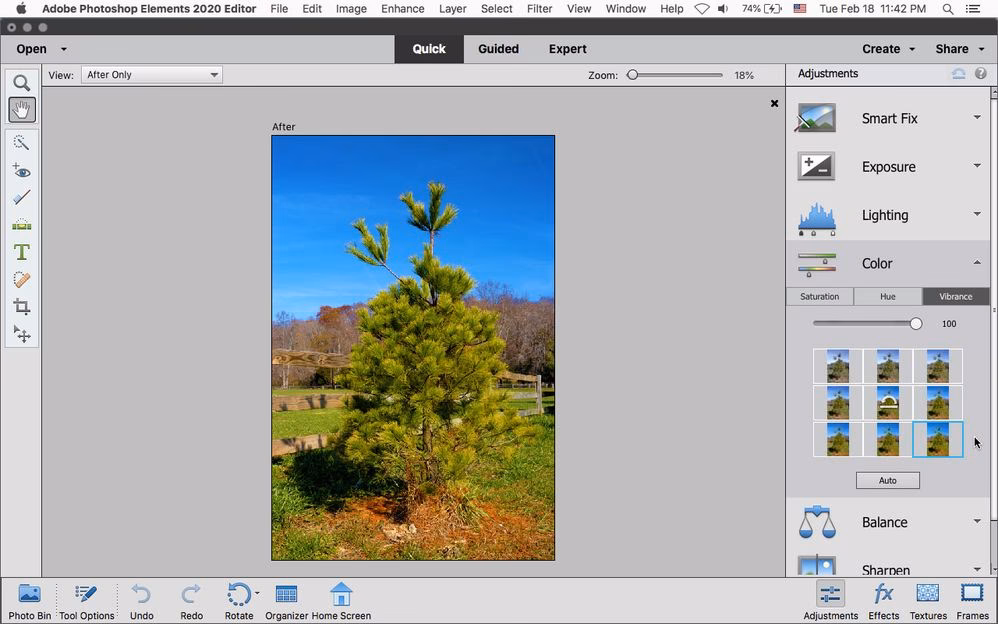
Task: Pick the Horizontal Type tool
Action: point(21,252)
